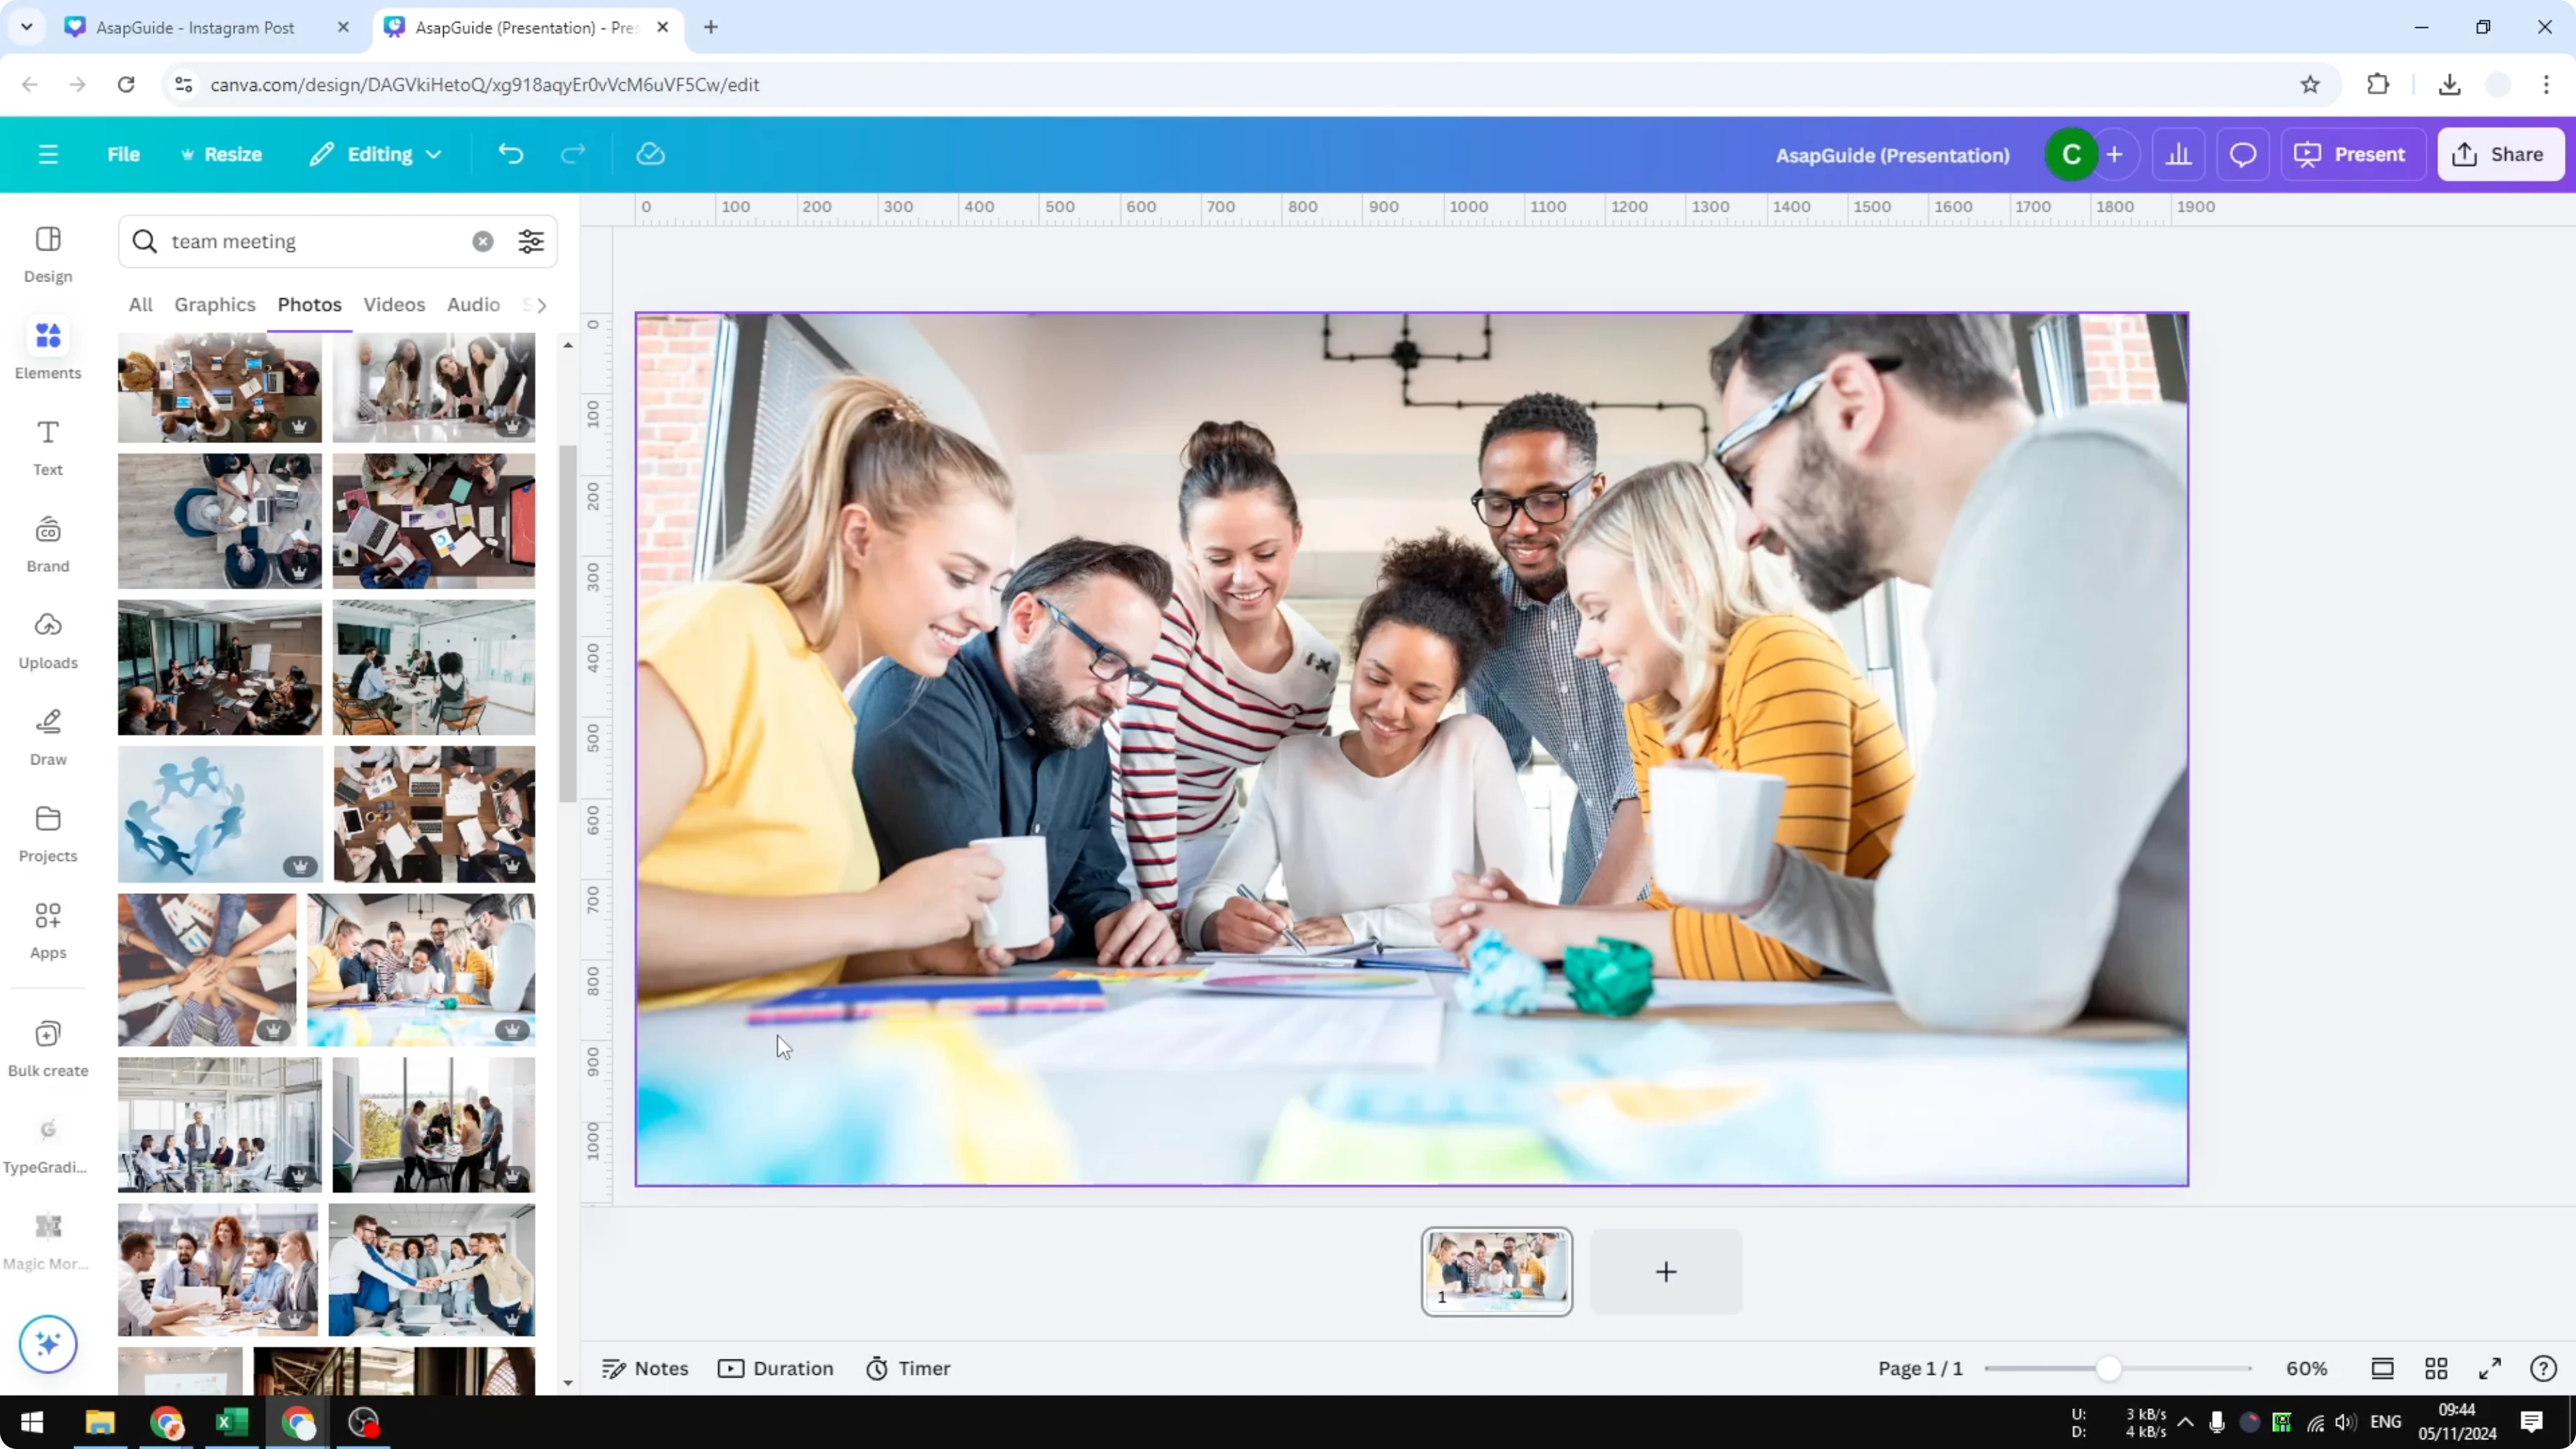The height and width of the screenshot is (1449, 2576).
Task: Select the Graphics tab
Action: 215,304
